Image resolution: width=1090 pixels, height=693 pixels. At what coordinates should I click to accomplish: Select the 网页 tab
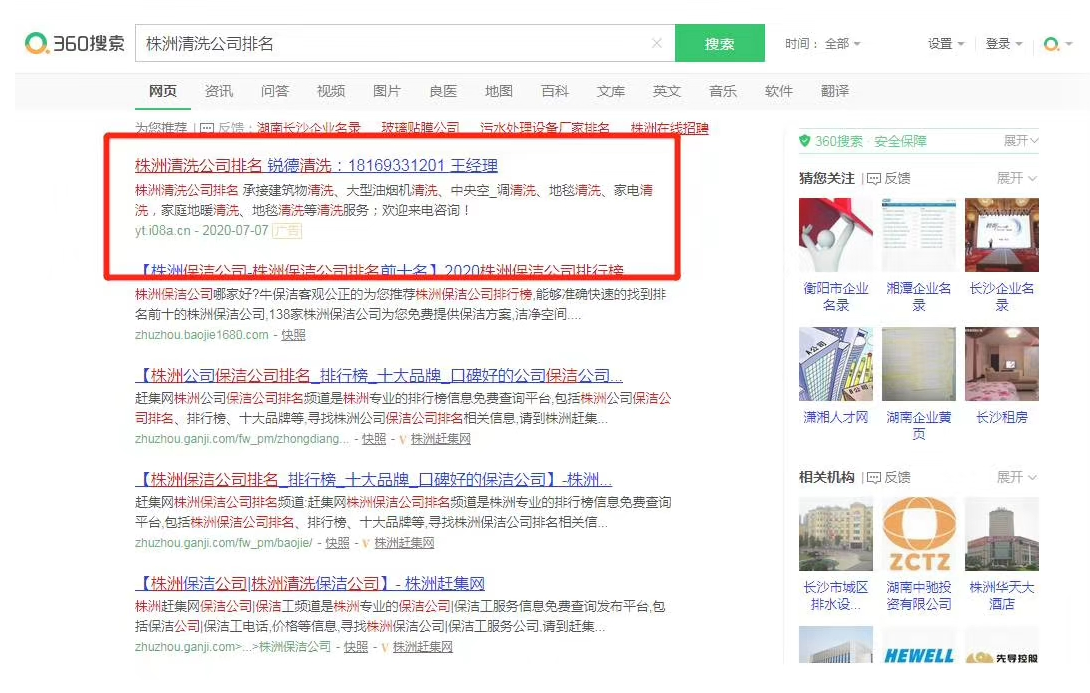click(163, 91)
